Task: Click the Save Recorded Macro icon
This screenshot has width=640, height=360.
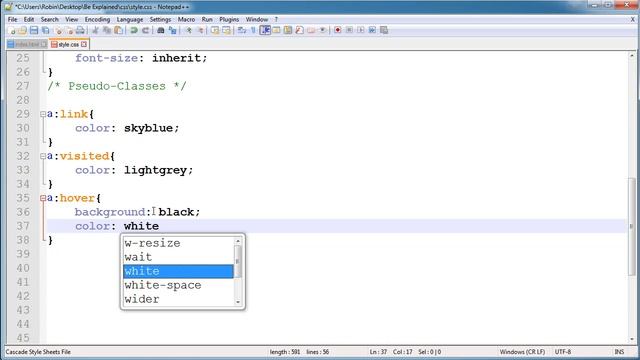Action: point(384,30)
